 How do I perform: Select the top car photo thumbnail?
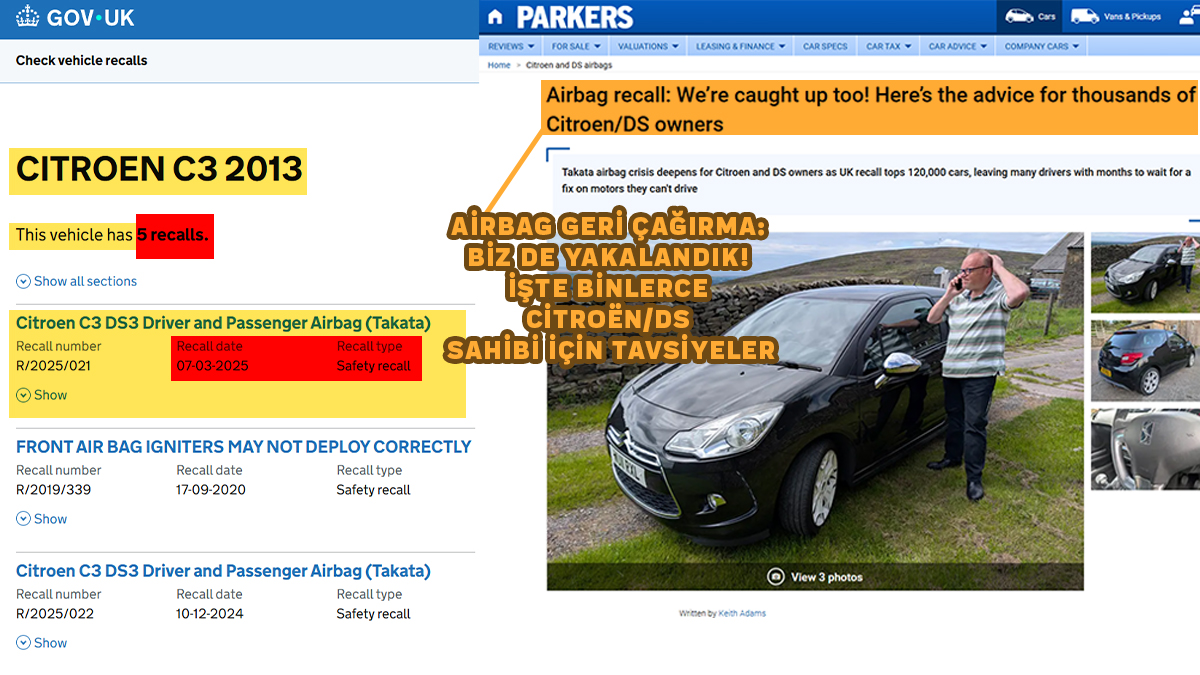click(x=1145, y=270)
